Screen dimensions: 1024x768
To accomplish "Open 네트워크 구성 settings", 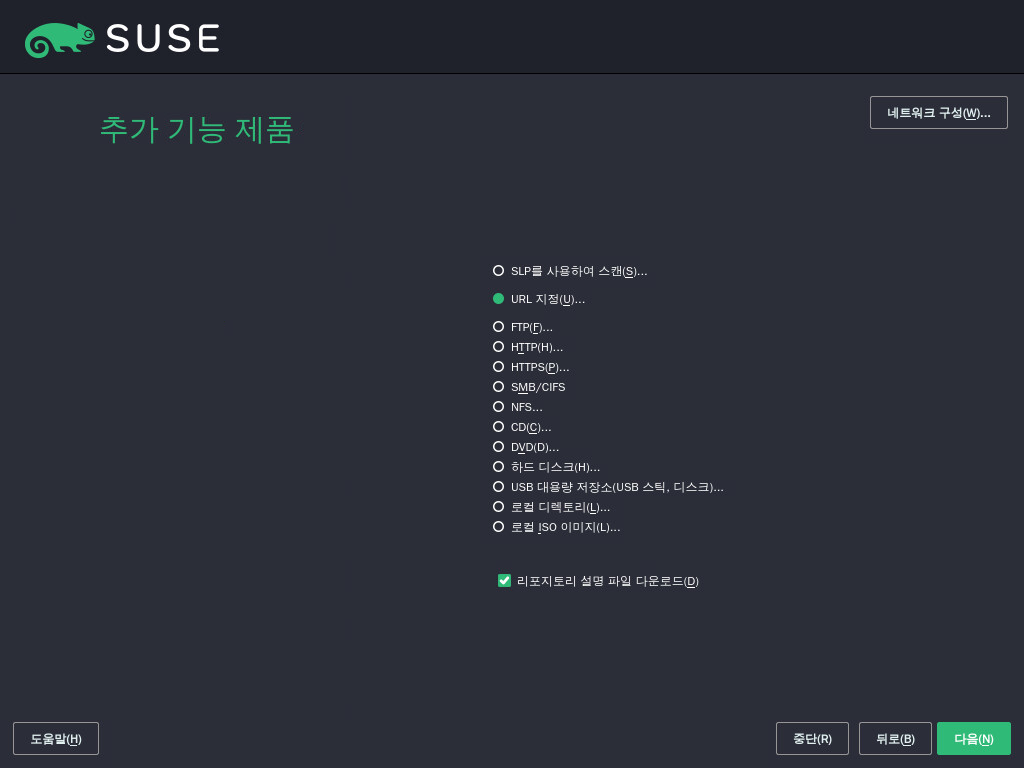I will point(938,113).
